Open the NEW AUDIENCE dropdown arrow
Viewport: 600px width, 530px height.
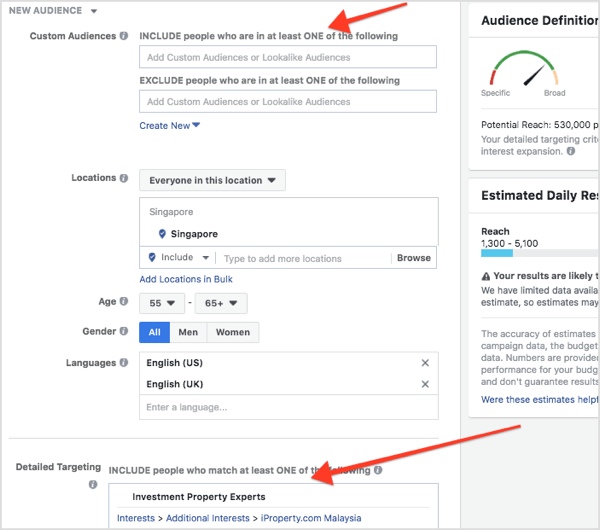point(94,11)
